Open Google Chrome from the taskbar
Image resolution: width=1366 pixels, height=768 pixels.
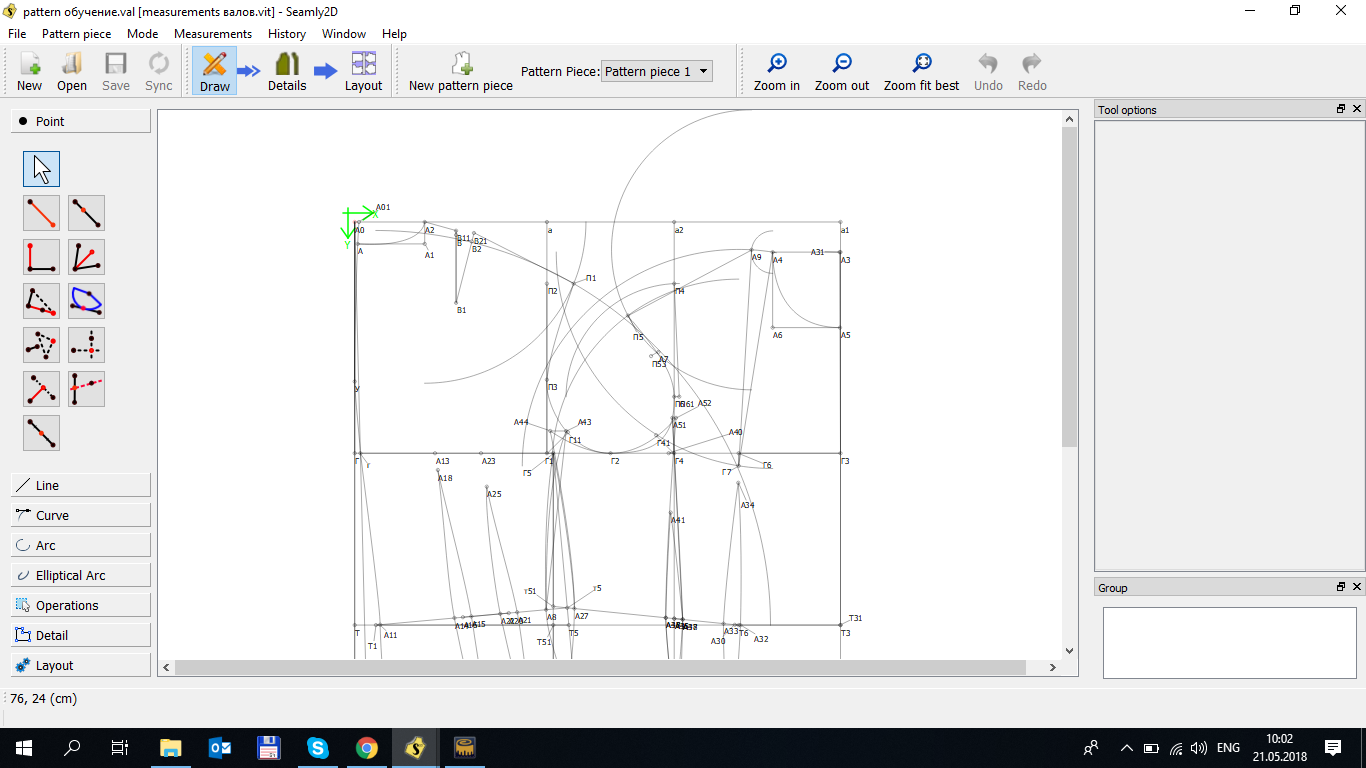[x=367, y=748]
